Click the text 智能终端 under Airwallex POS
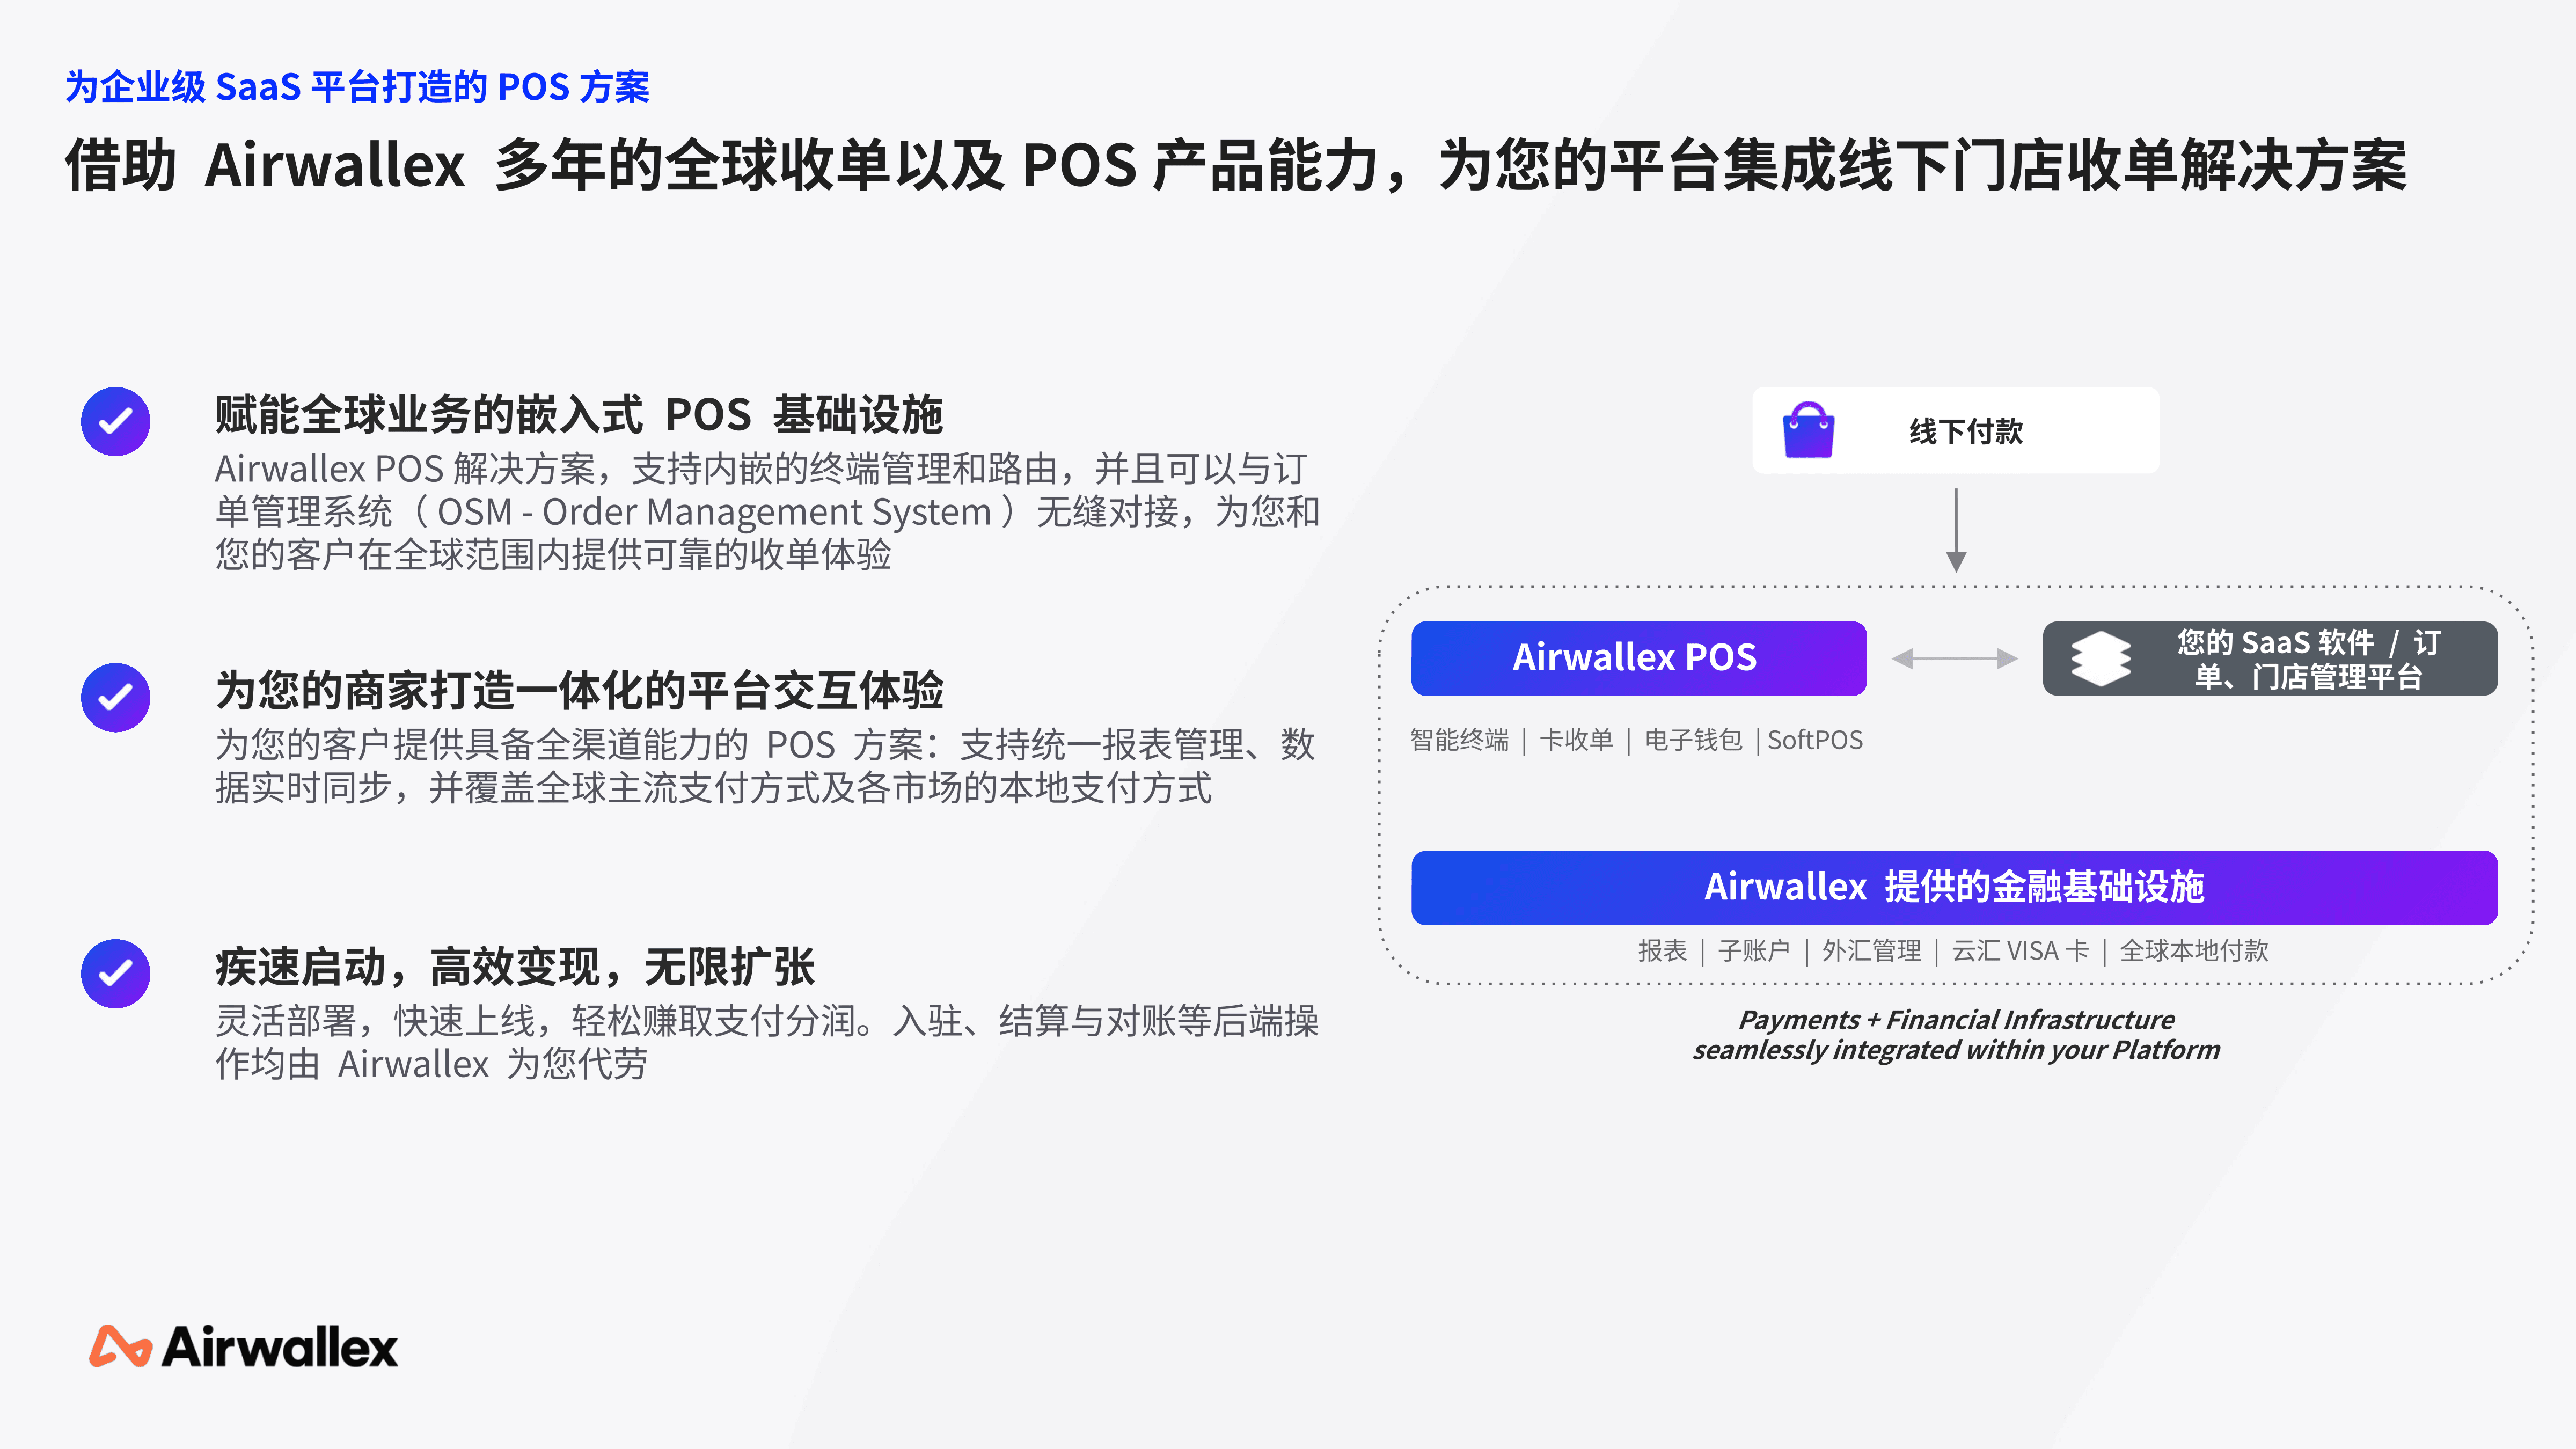2576x1449 pixels. 1459,740
